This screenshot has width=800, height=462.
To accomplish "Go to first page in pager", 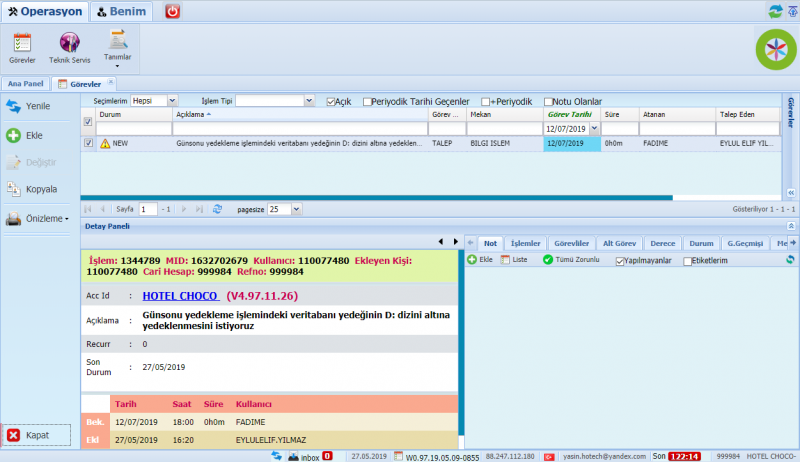I will coord(88,209).
